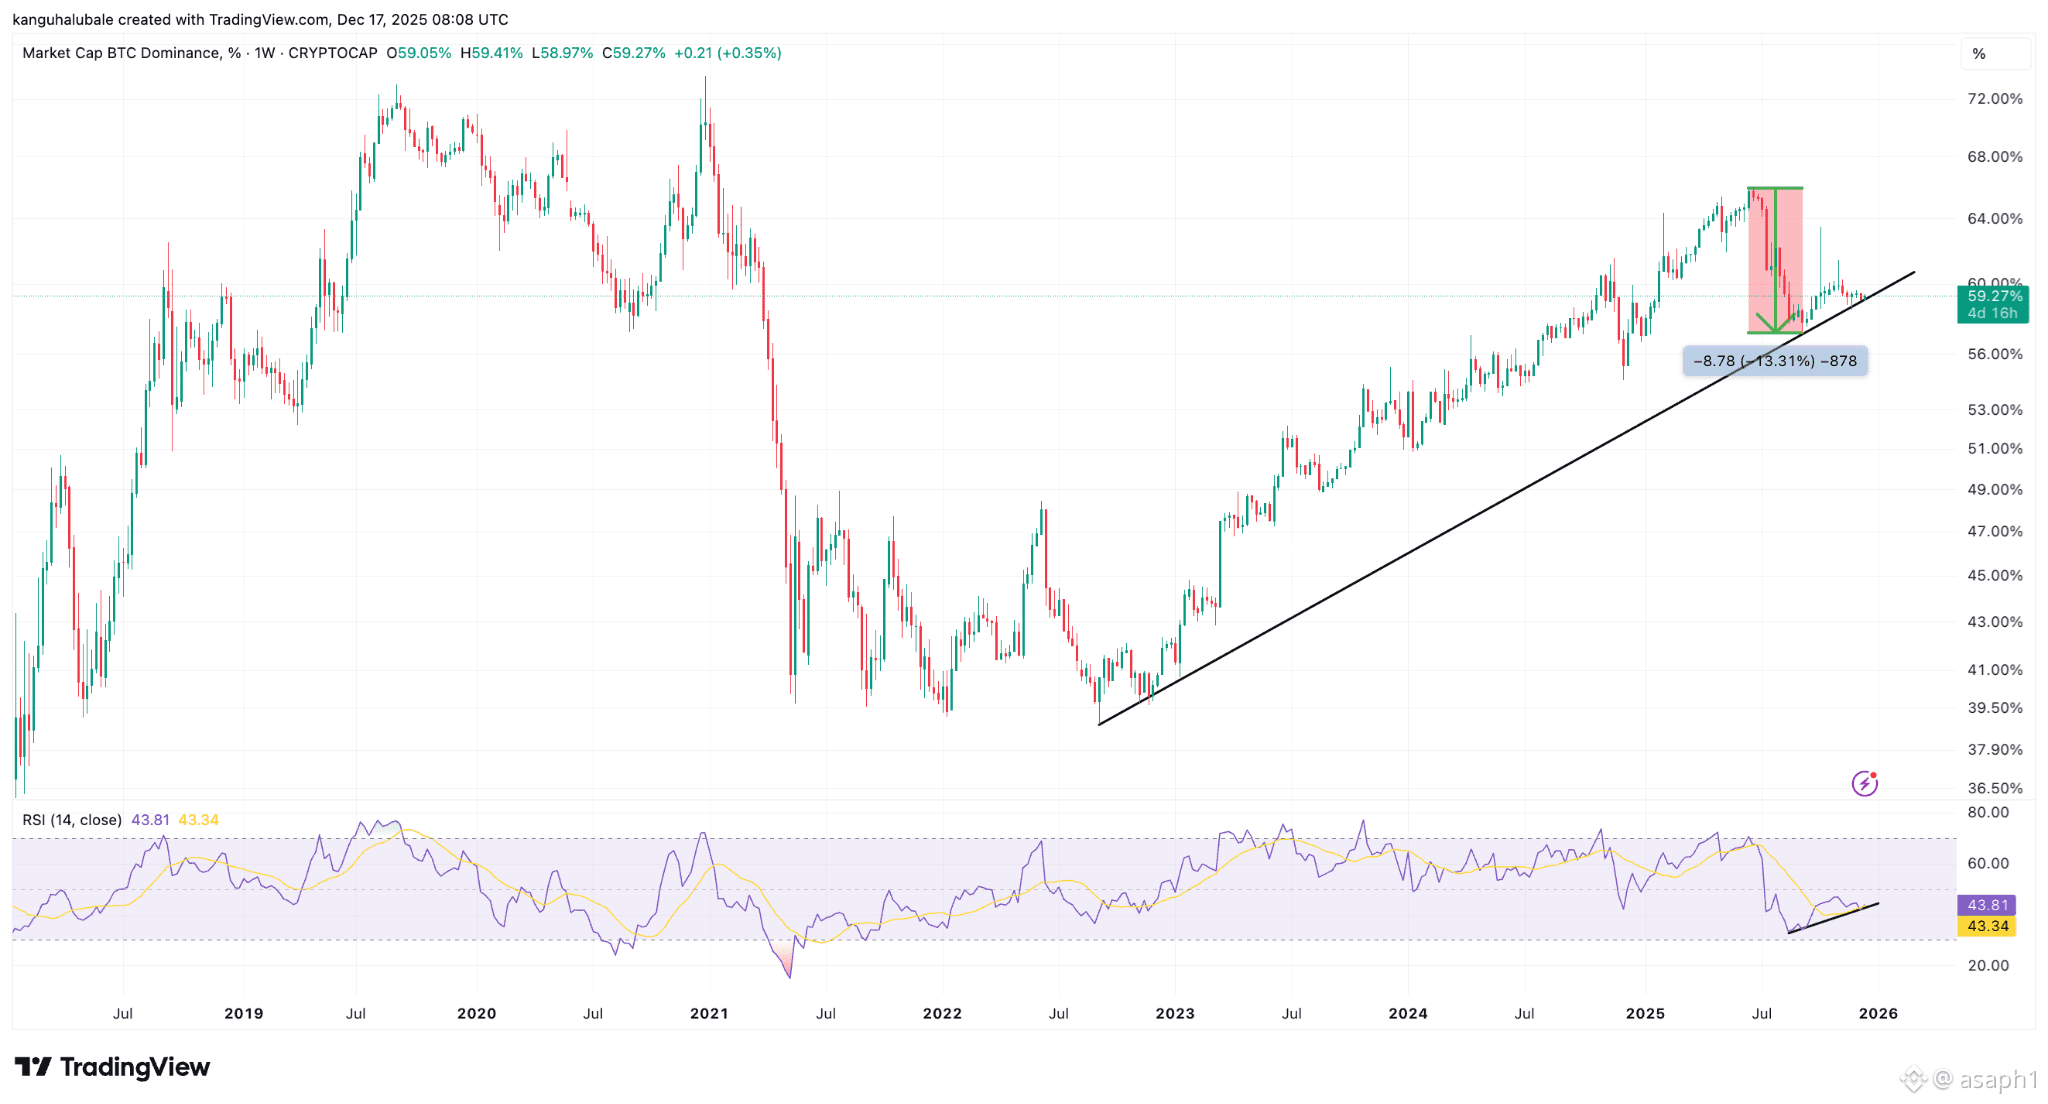The height and width of the screenshot is (1104, 2048).
Task: Click the +0.21 (+0.35%) change value
Action: (728, 53)
